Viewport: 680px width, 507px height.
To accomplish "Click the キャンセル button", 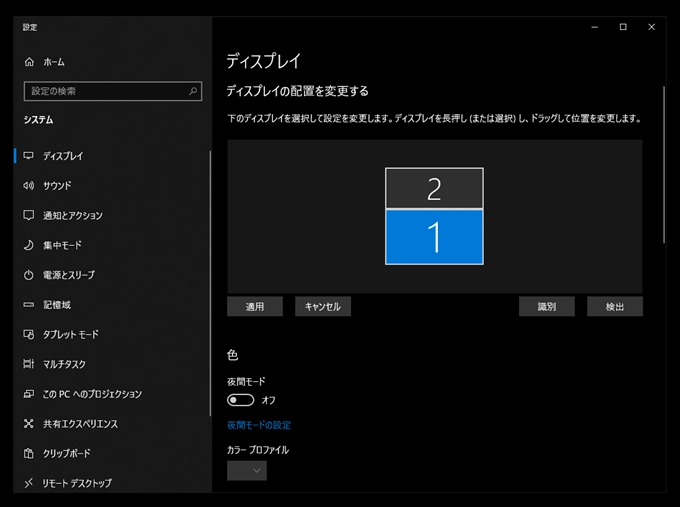I will point(323,307).
